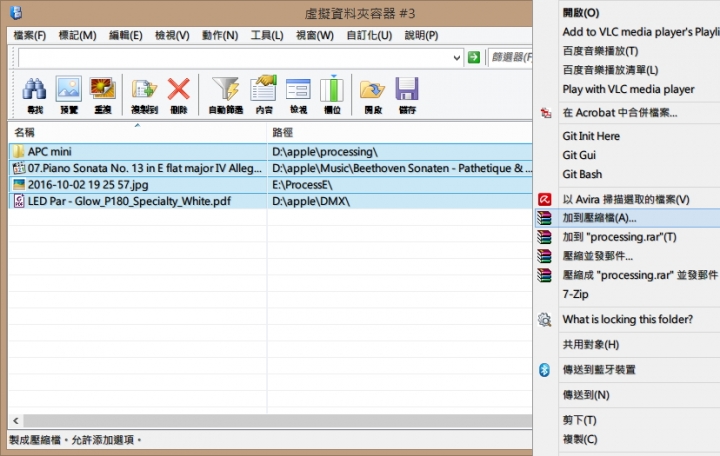Click the WinRAR icon beside 加到壓縮檔(A)
This screenshot has width=720, height=456.
(x=544, y=218)
